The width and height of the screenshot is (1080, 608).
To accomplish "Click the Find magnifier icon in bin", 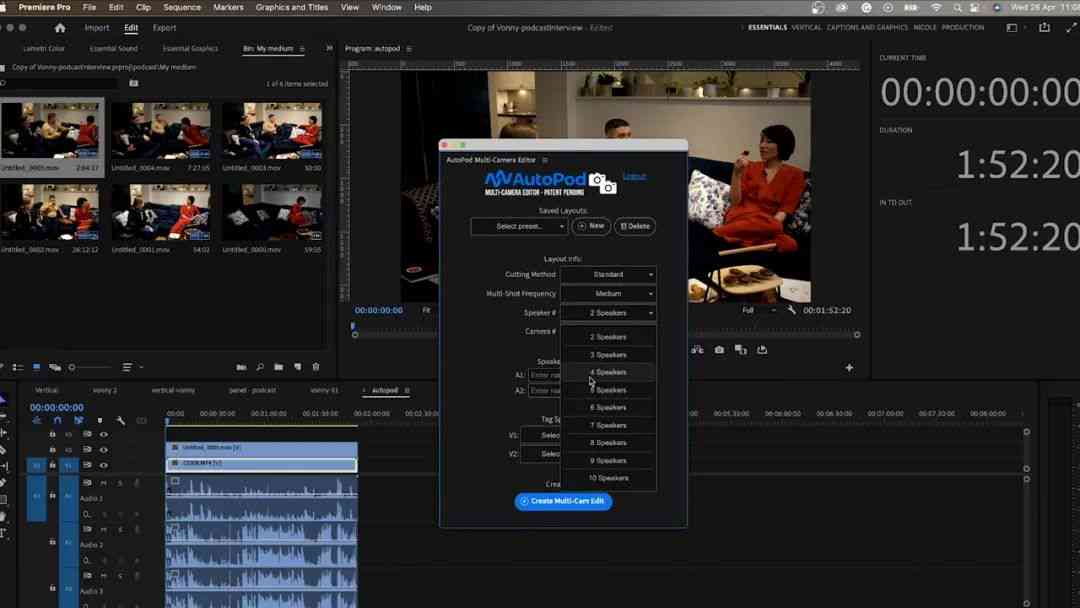I will (260, 367).
